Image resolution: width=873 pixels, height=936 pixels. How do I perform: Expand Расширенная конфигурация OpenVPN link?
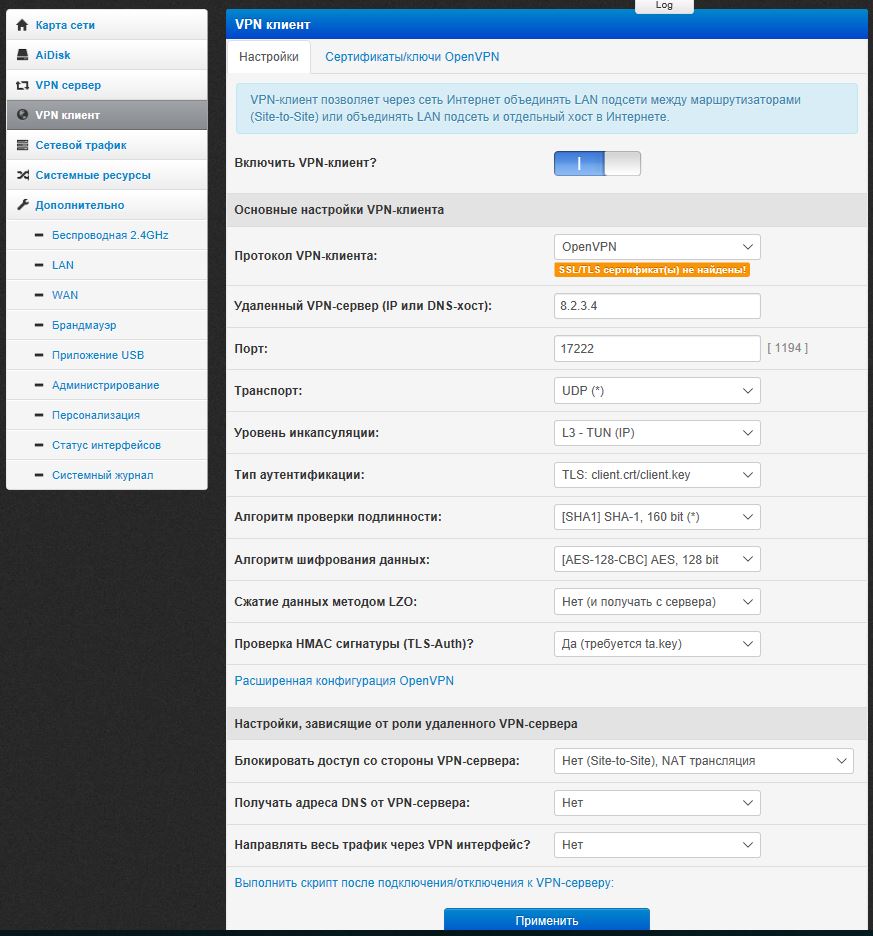(x=344, y=681)
